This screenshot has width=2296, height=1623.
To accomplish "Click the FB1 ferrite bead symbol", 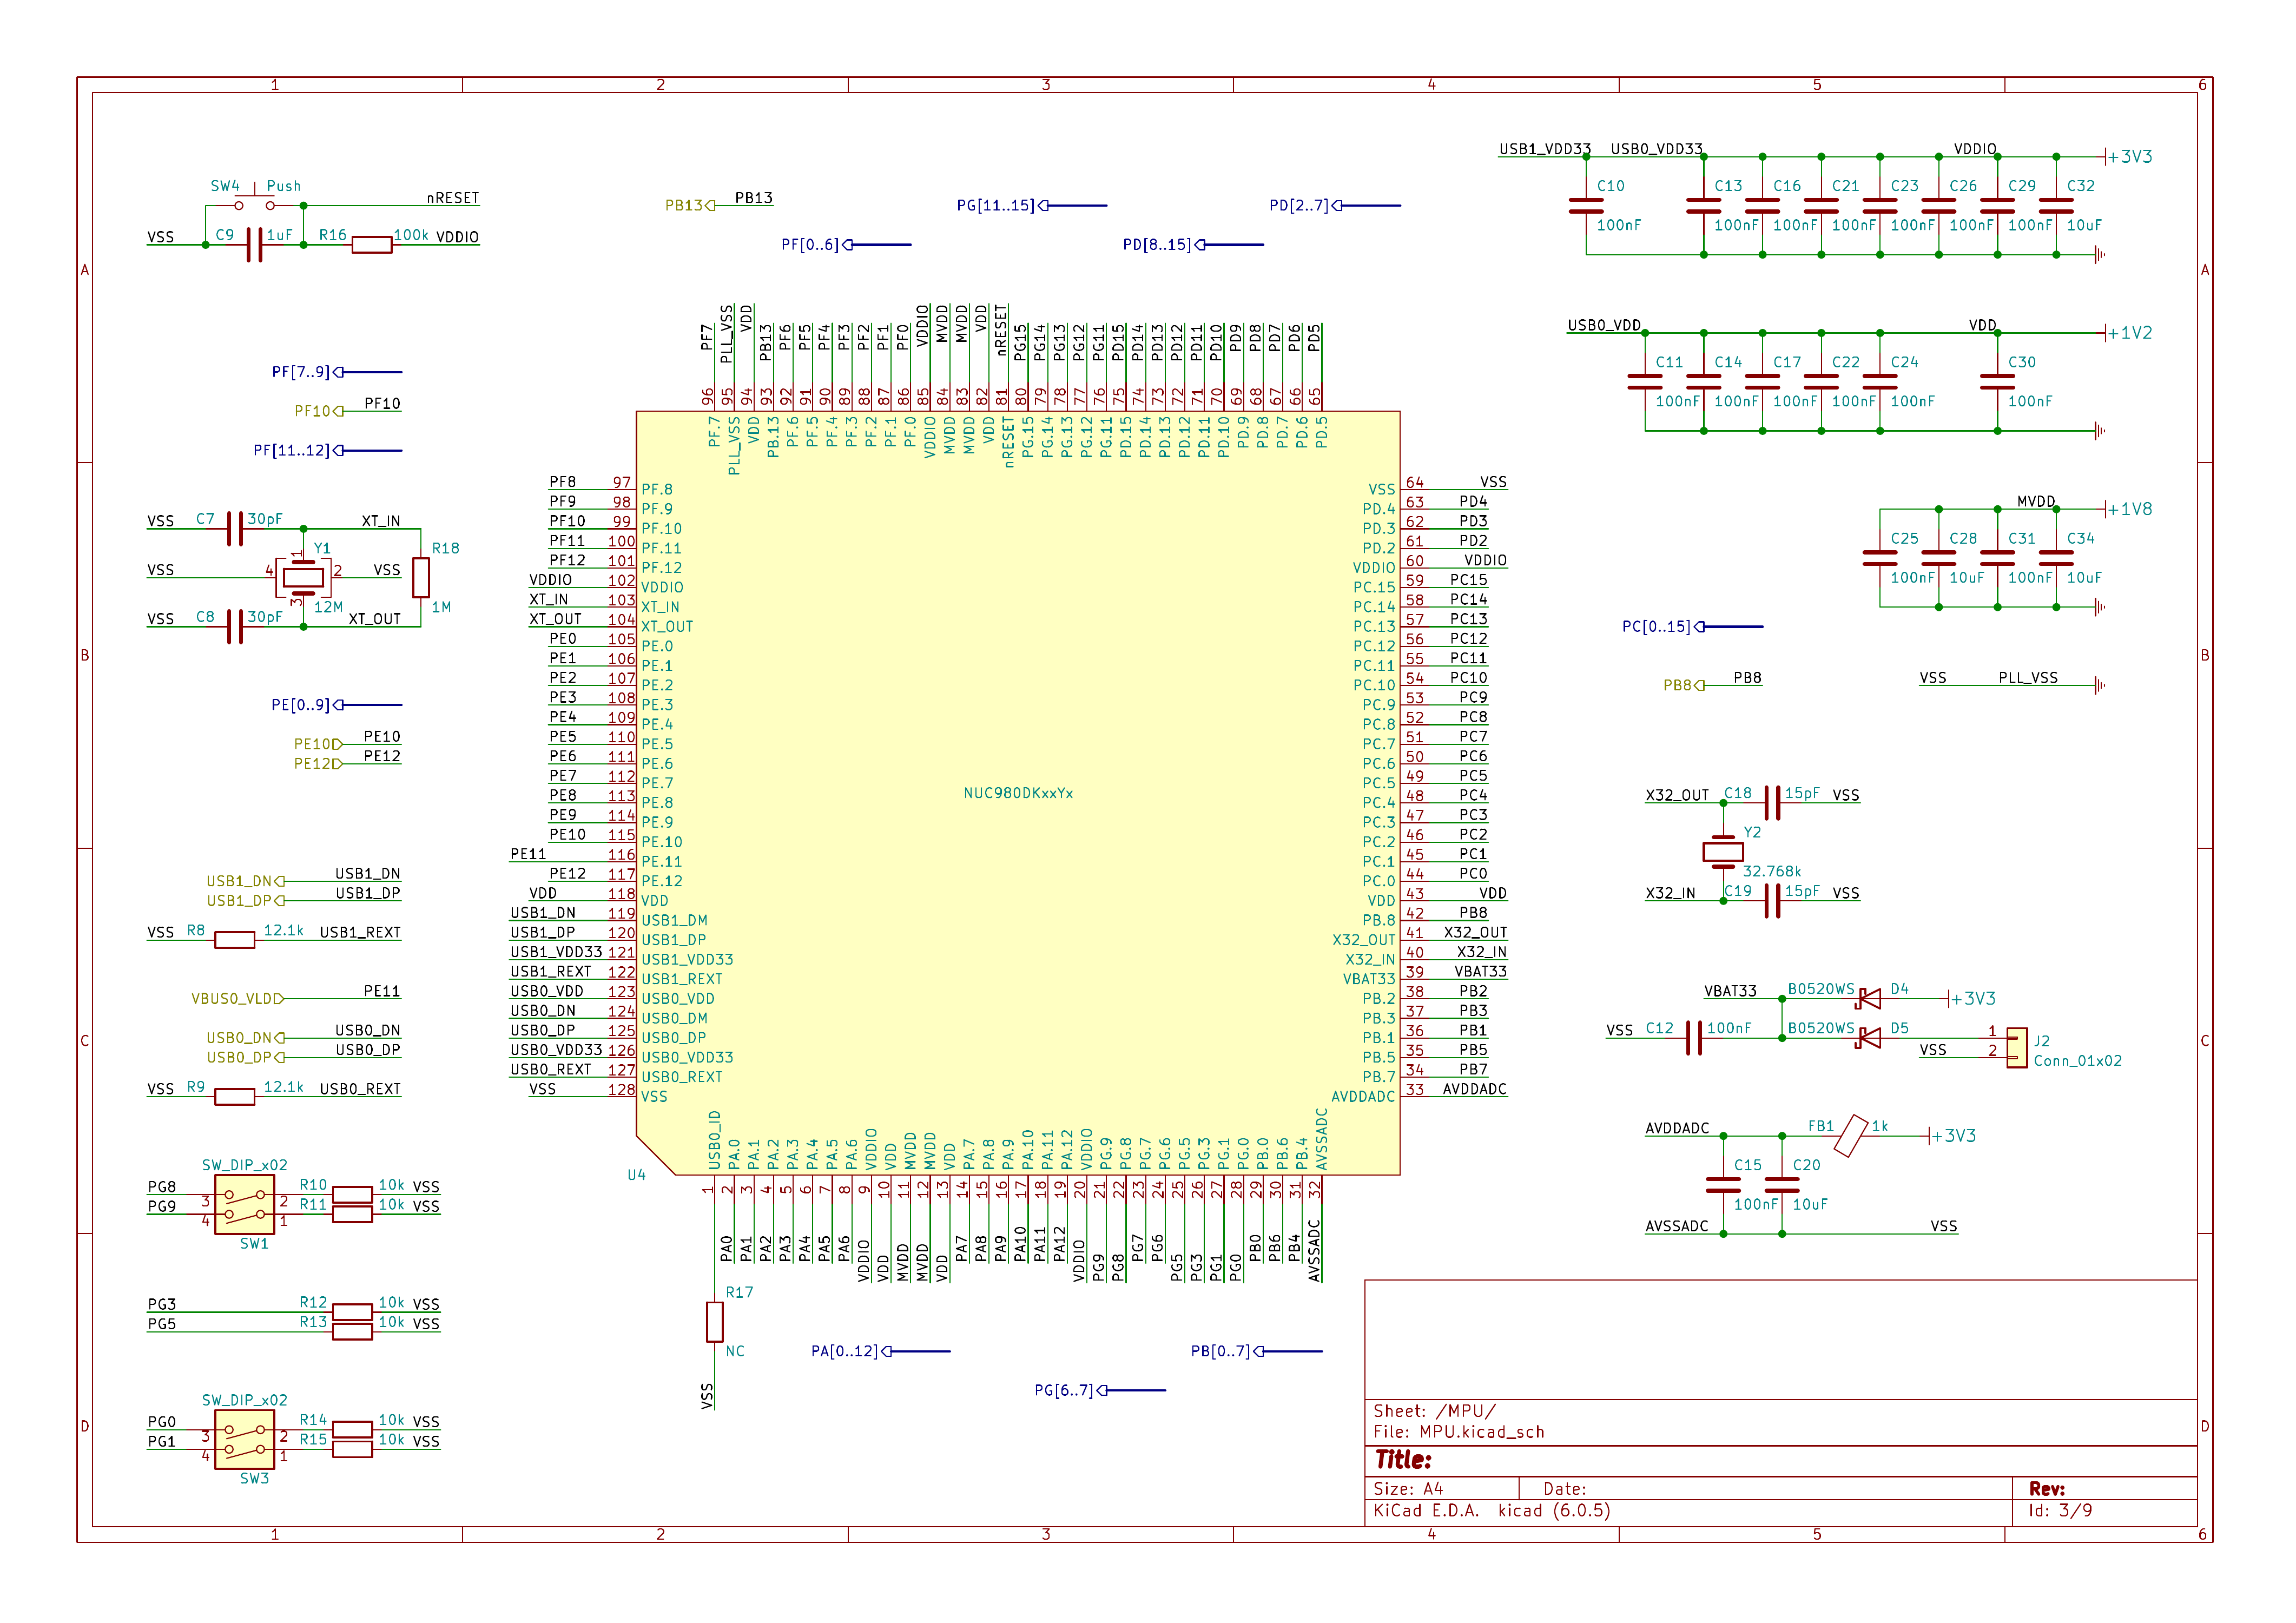I will 1851,1136.
